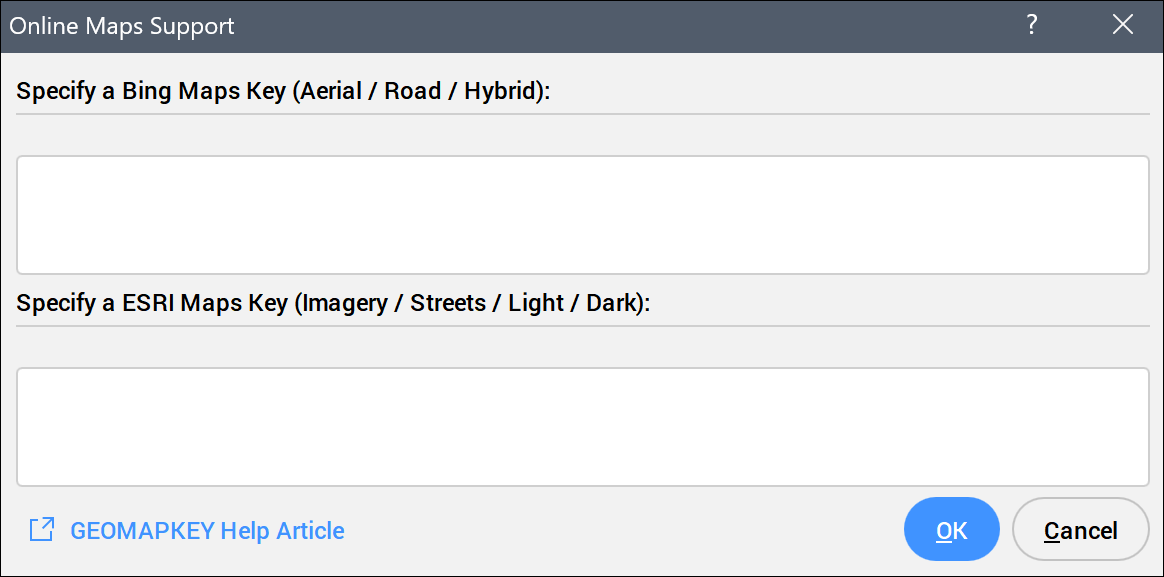Viewport: 1164px width, 577px height.
Task: Confirm entered map keys with OK
Action: tap(951, 530)
